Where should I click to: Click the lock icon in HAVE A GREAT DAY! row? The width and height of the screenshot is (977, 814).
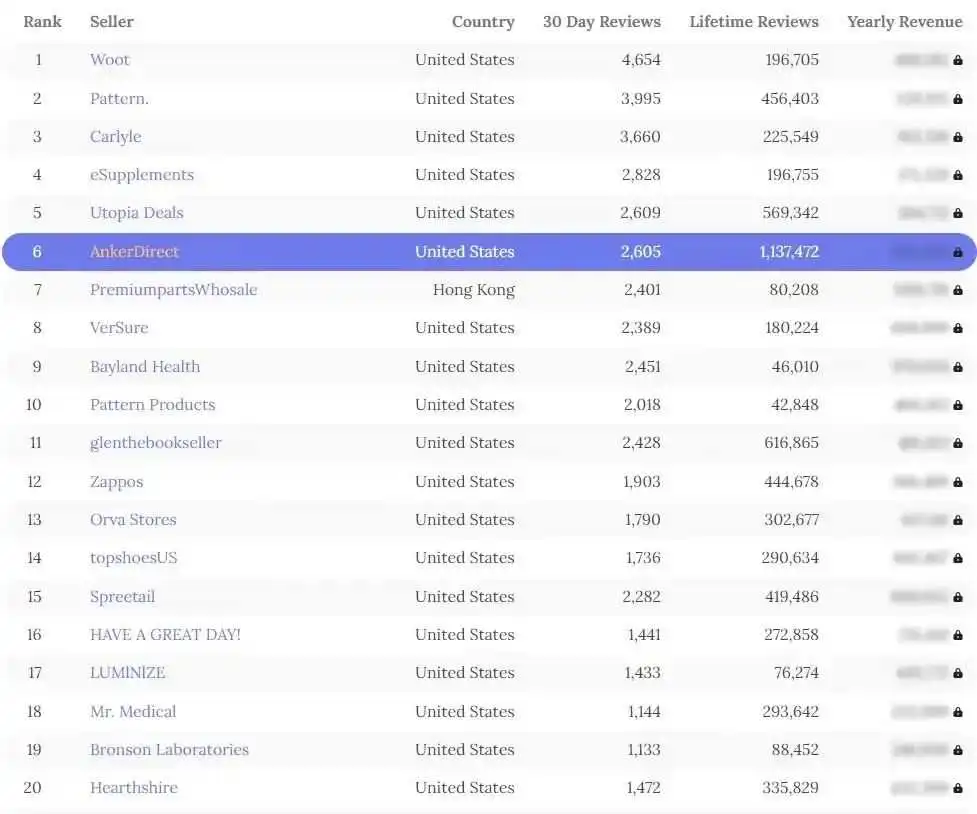(x=958, y=634)
